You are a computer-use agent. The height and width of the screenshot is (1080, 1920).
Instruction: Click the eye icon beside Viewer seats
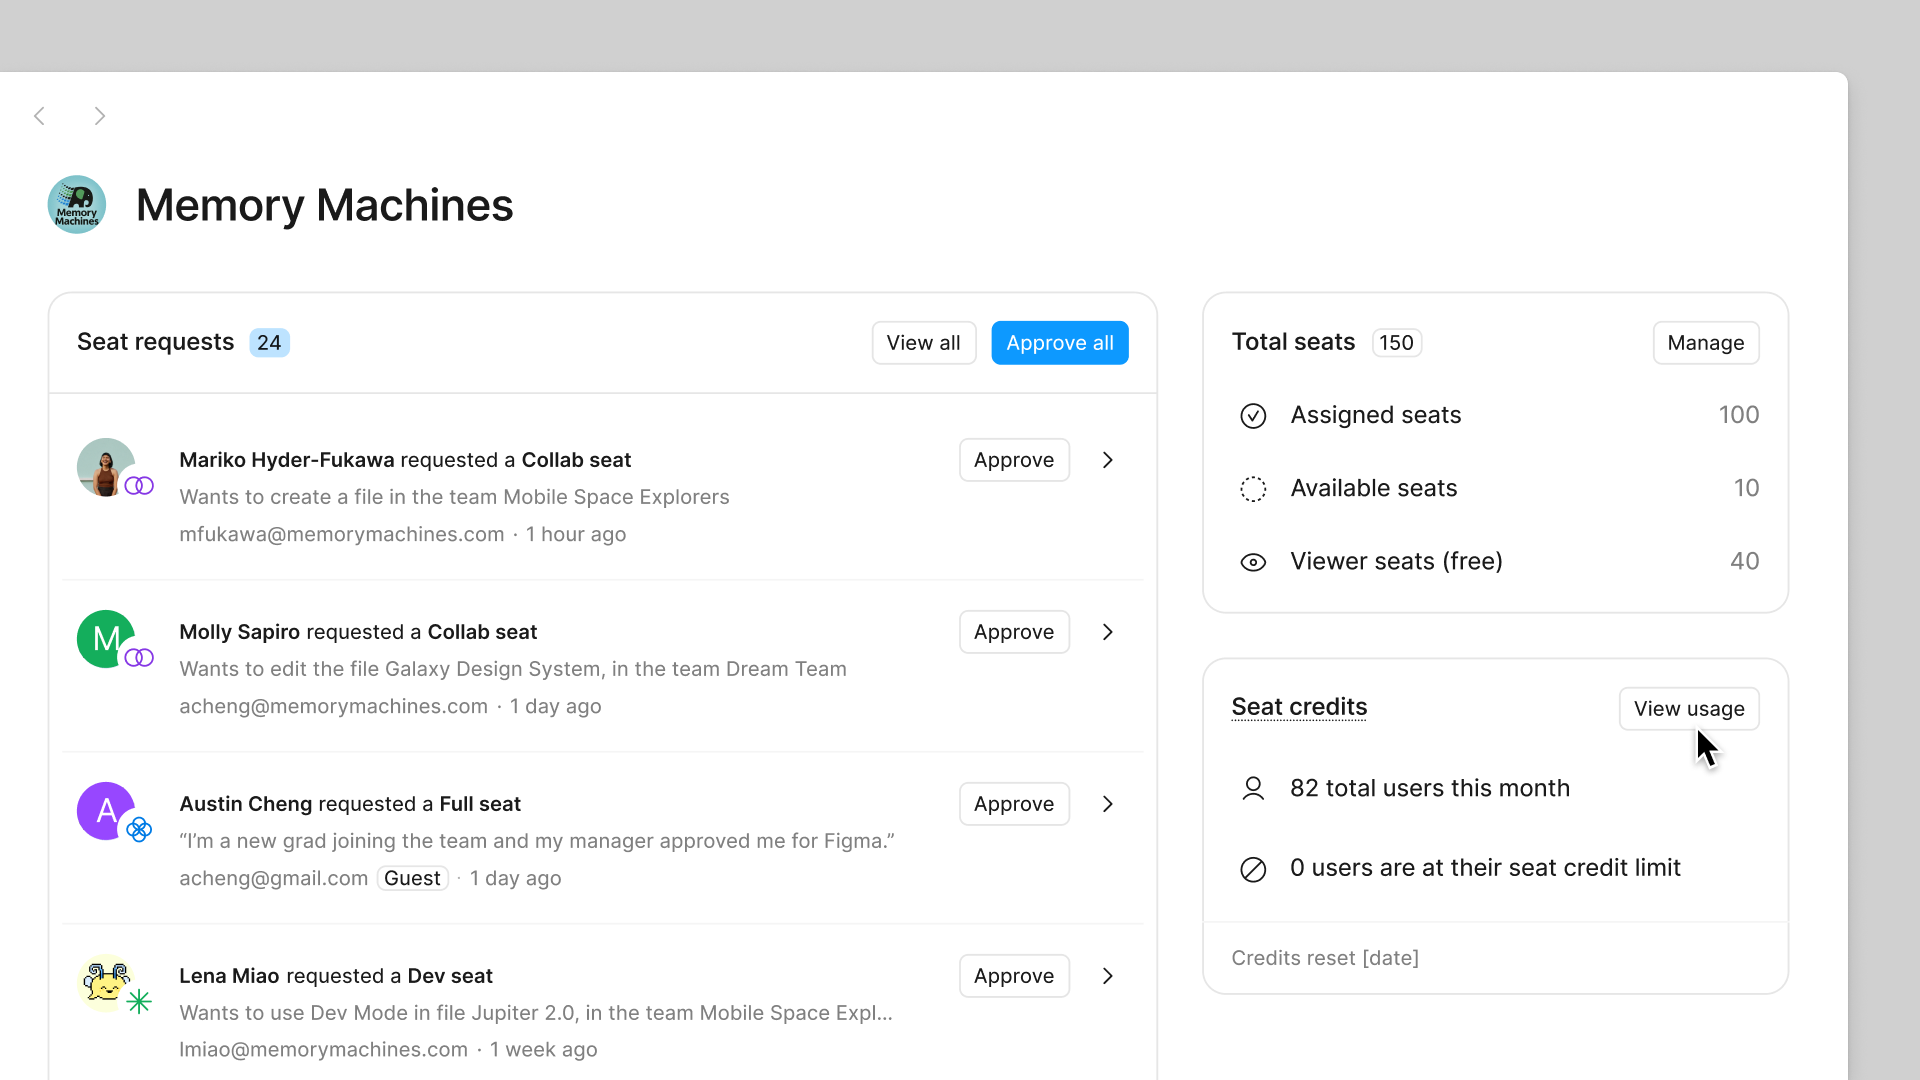click(x=1252, y=562)
